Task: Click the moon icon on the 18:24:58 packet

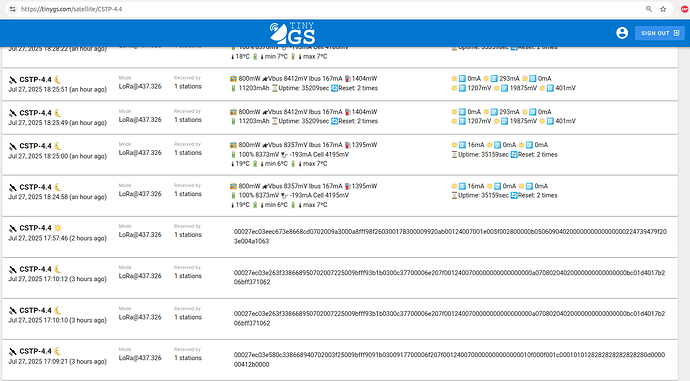Action: (x=58, y=187)
